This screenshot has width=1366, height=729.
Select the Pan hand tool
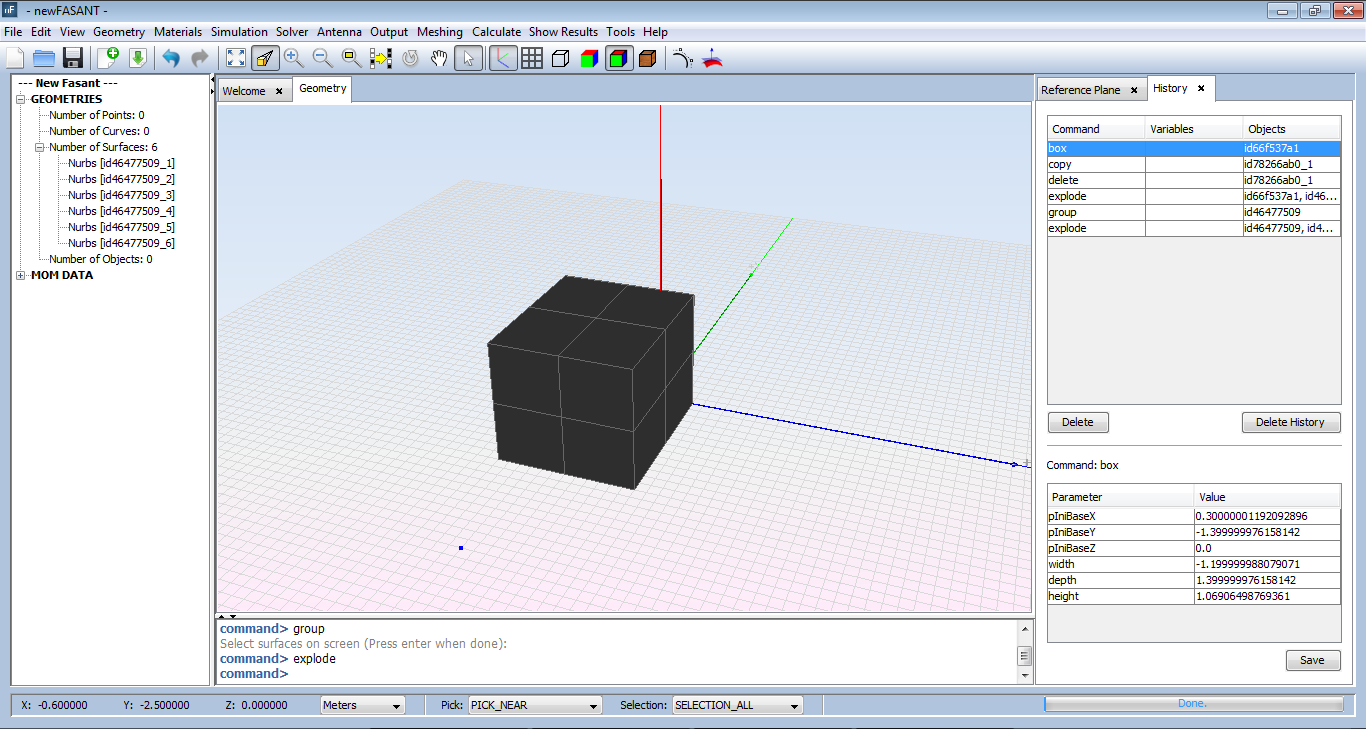pyautogui.click(x=438, y=58)
